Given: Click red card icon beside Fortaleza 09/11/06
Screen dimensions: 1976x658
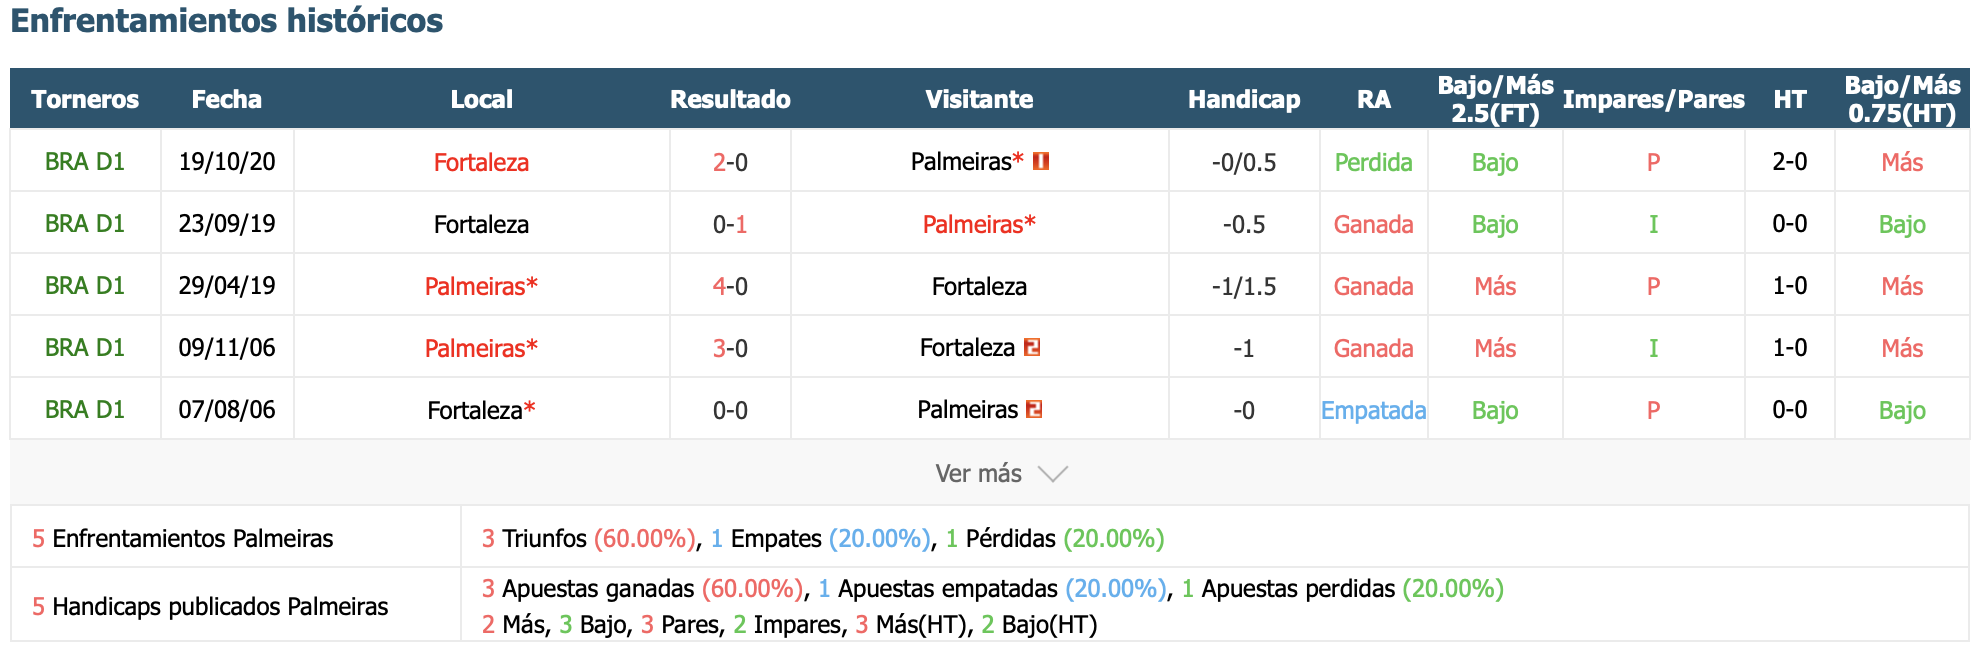Looking at the screenshot, I should [1033, 347].
